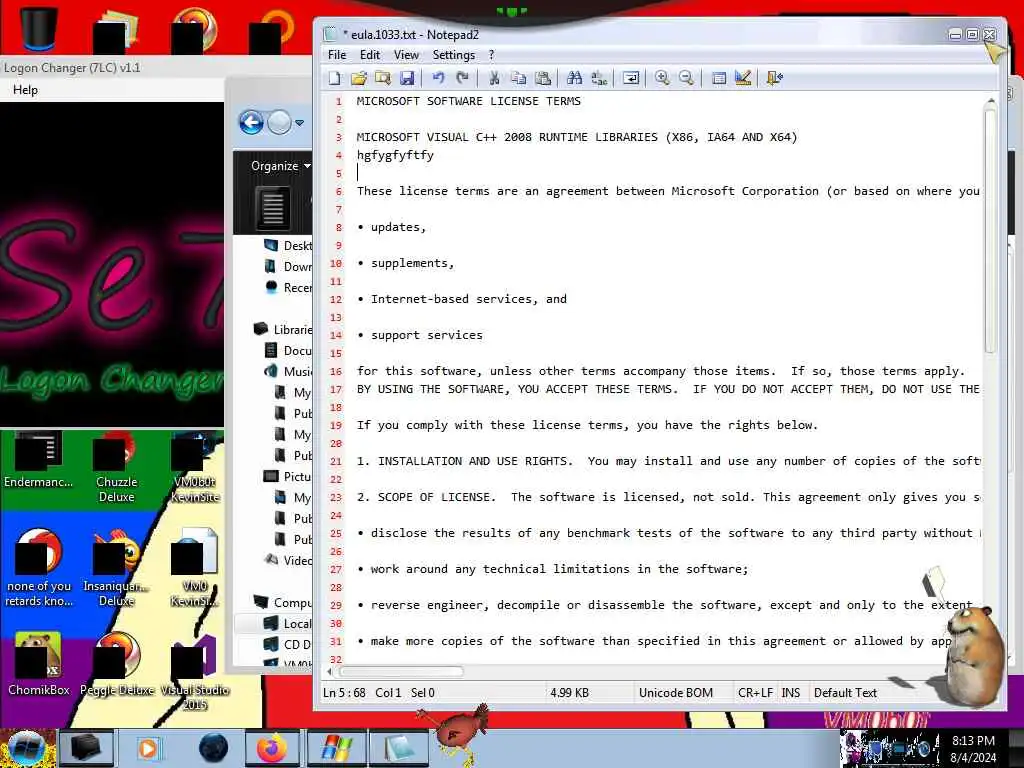This screenshot has height=768, width=1024.
Task: Open the ? help menu in Notepad2
Action: pyautogui.click(x=492, y=55)
